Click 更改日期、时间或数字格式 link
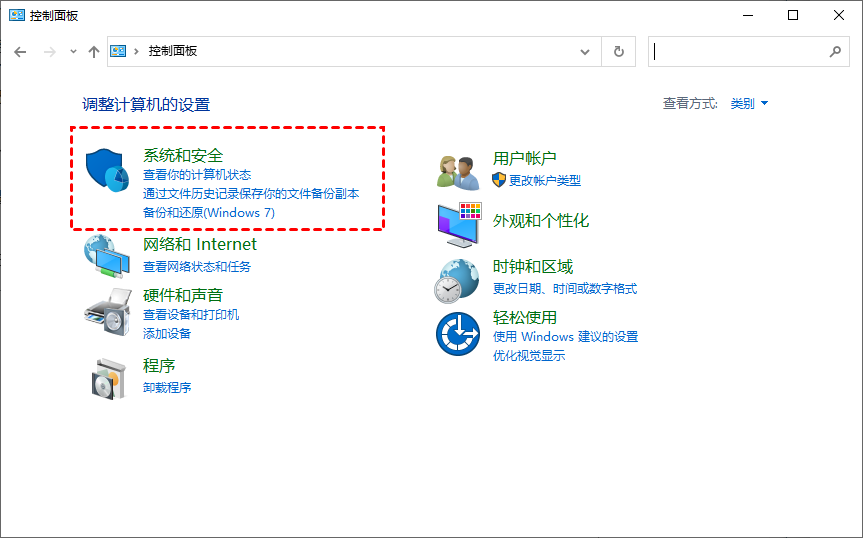This screenshot has height=538, width=863. 565,289
